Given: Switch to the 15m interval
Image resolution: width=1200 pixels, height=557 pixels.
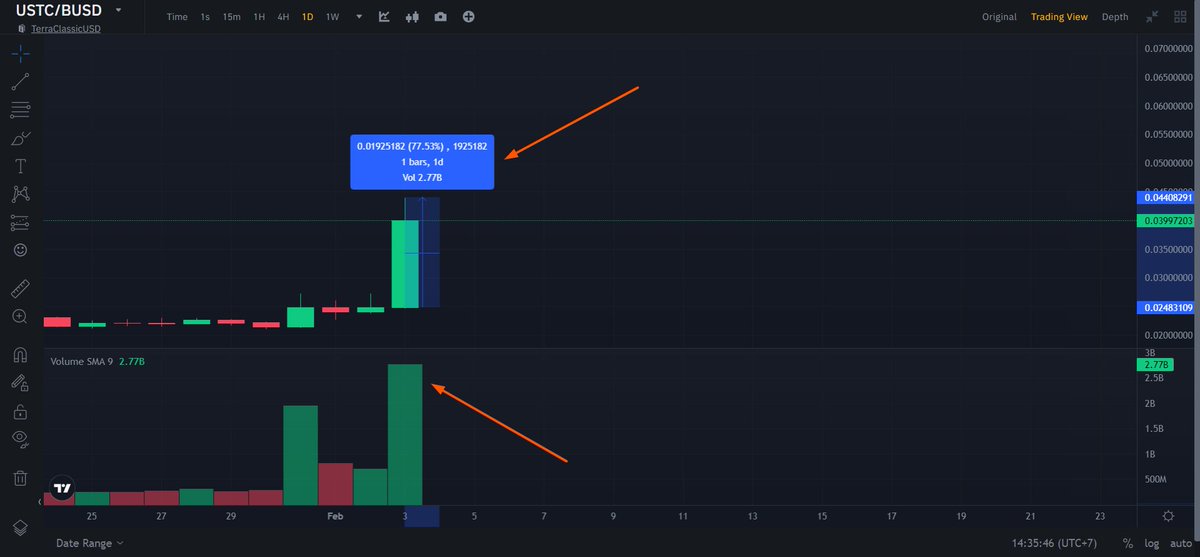Looking at the screenshot, I should click(x=231, y=17).
